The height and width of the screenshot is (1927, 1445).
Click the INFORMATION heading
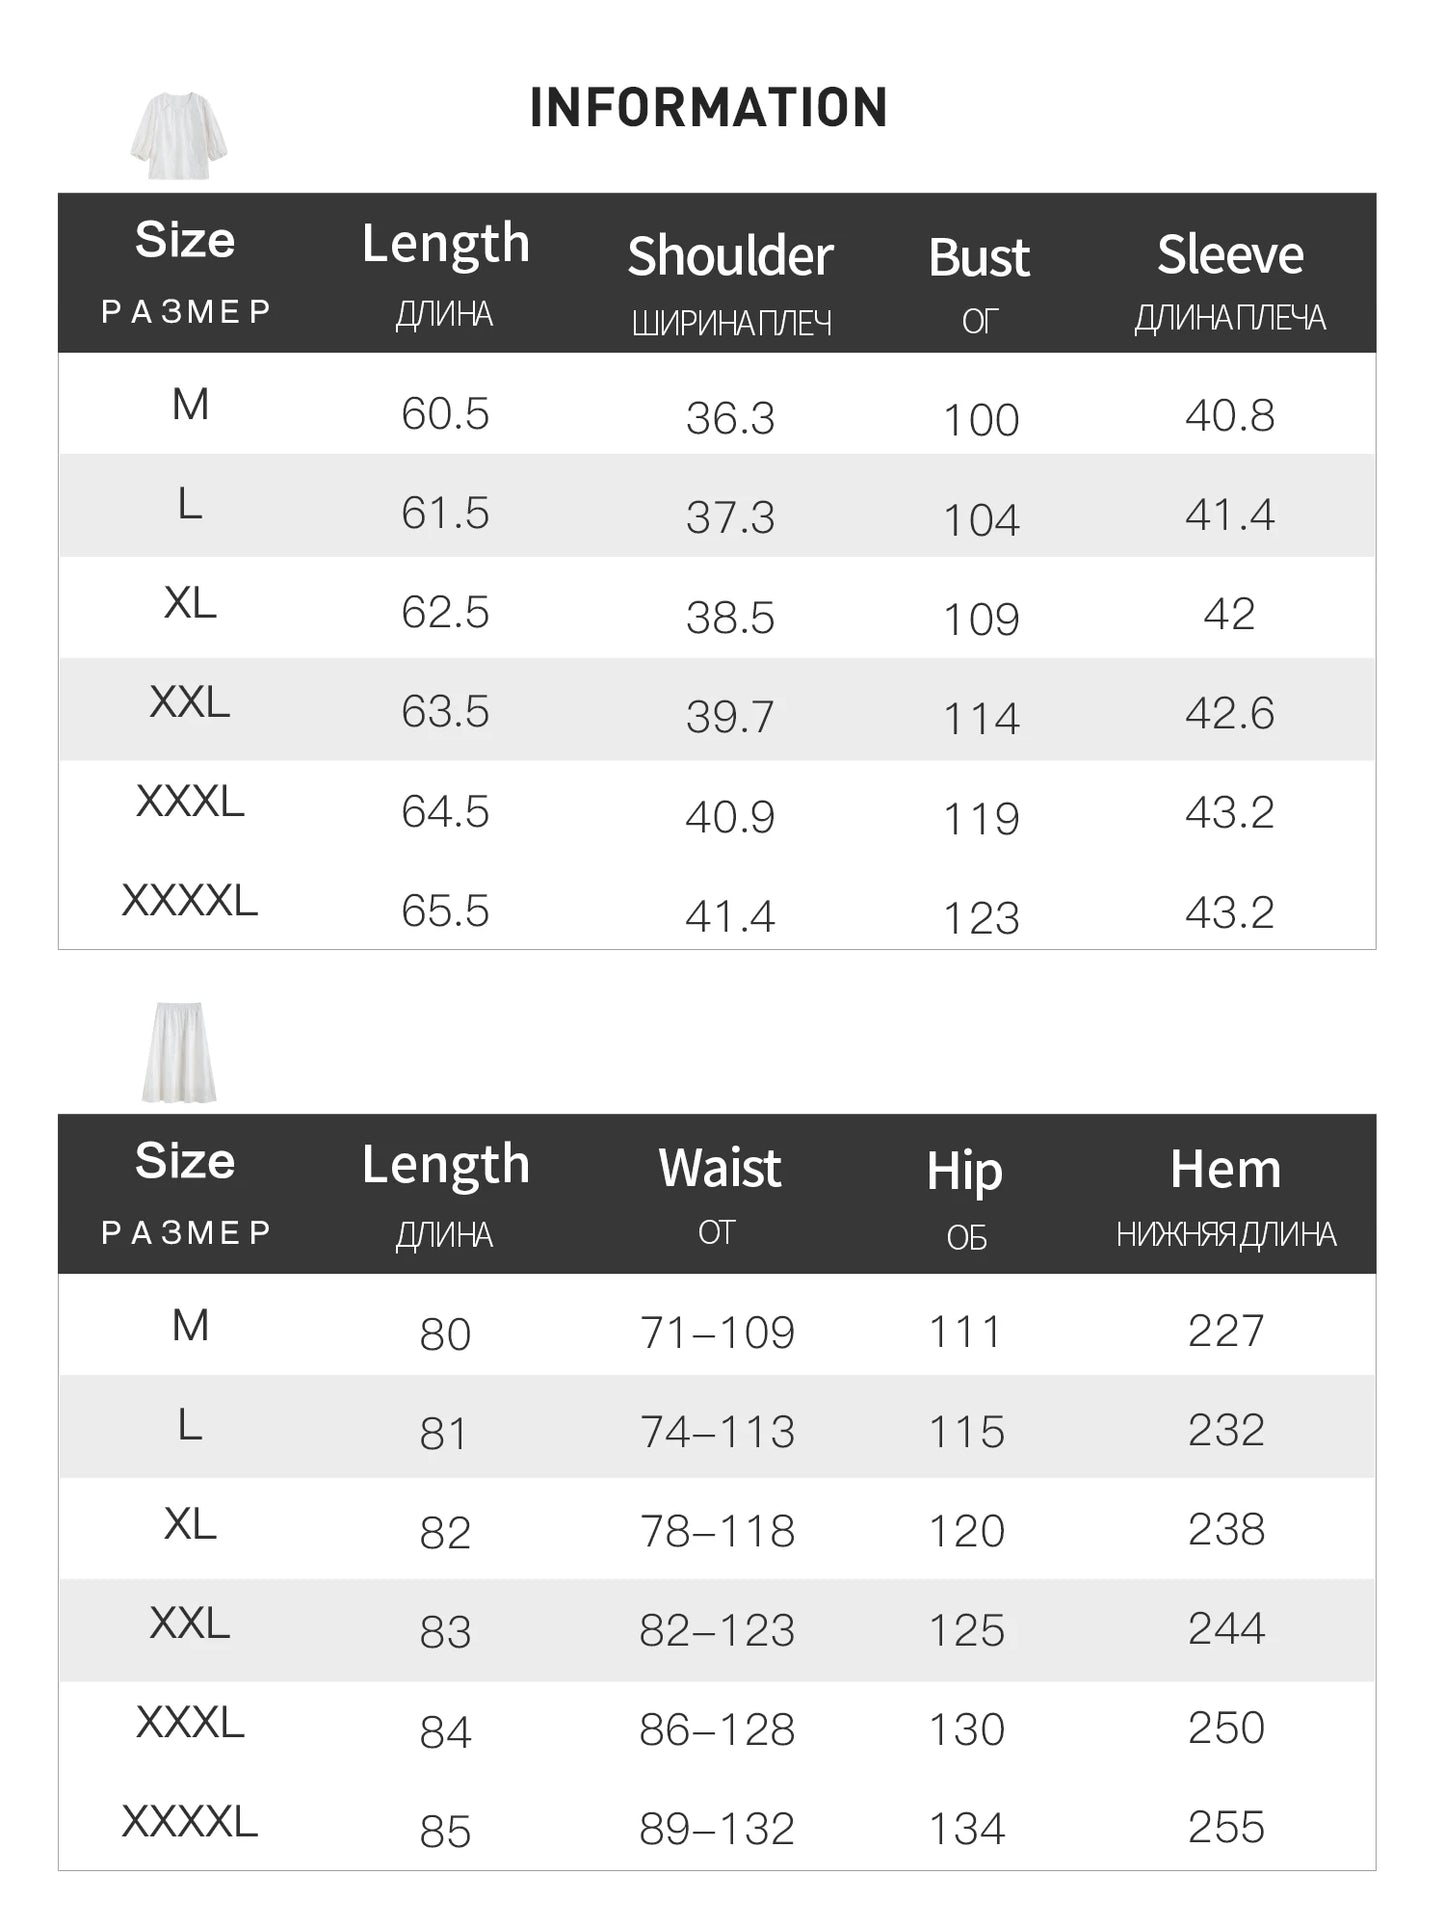pos(708,108)
